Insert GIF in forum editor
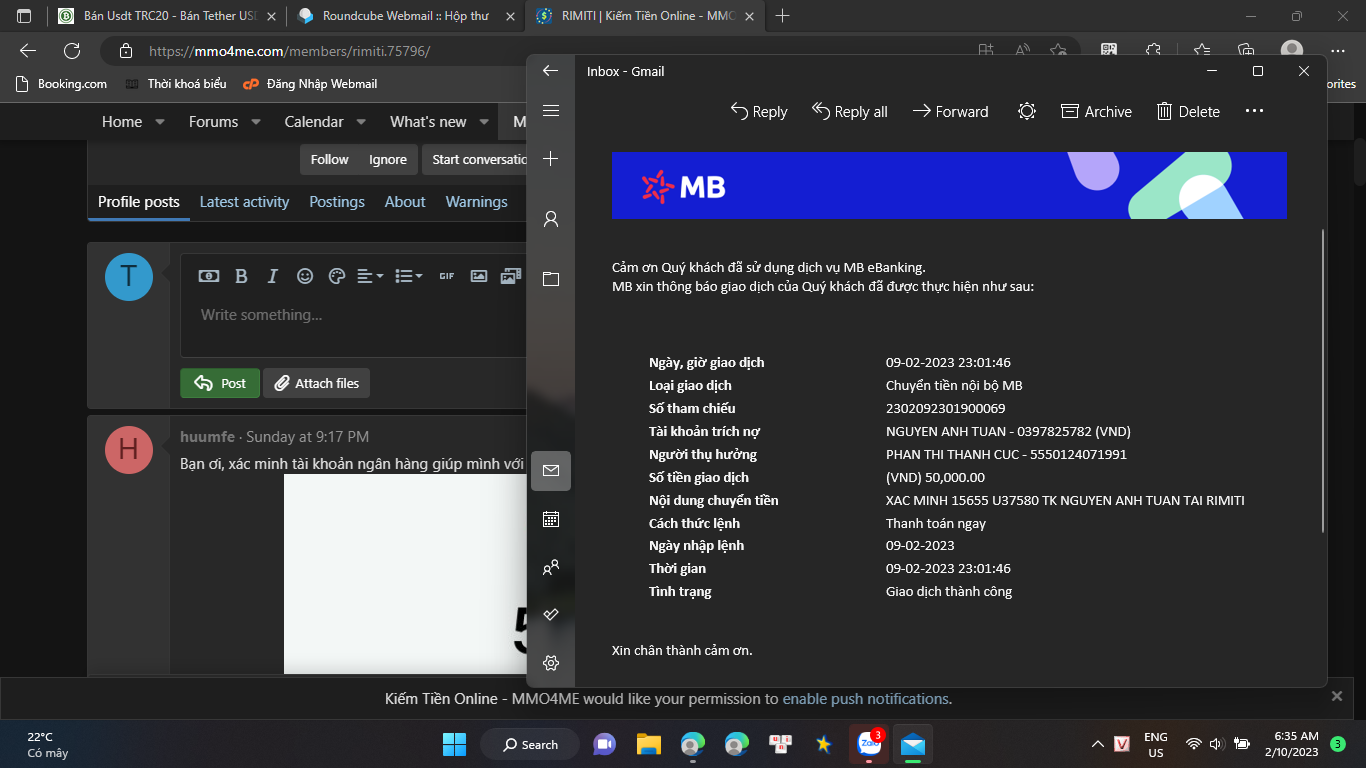Image resolution: width=1366 pixels, height=768 pixels. 447,276
